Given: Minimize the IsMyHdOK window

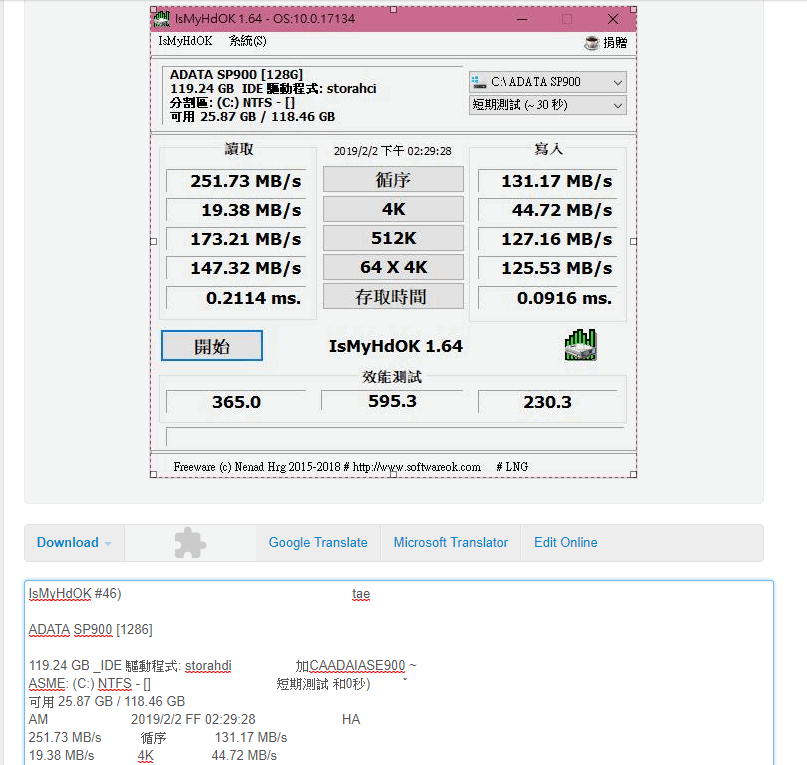Looking at the screenshot, I should coord(522,19).
